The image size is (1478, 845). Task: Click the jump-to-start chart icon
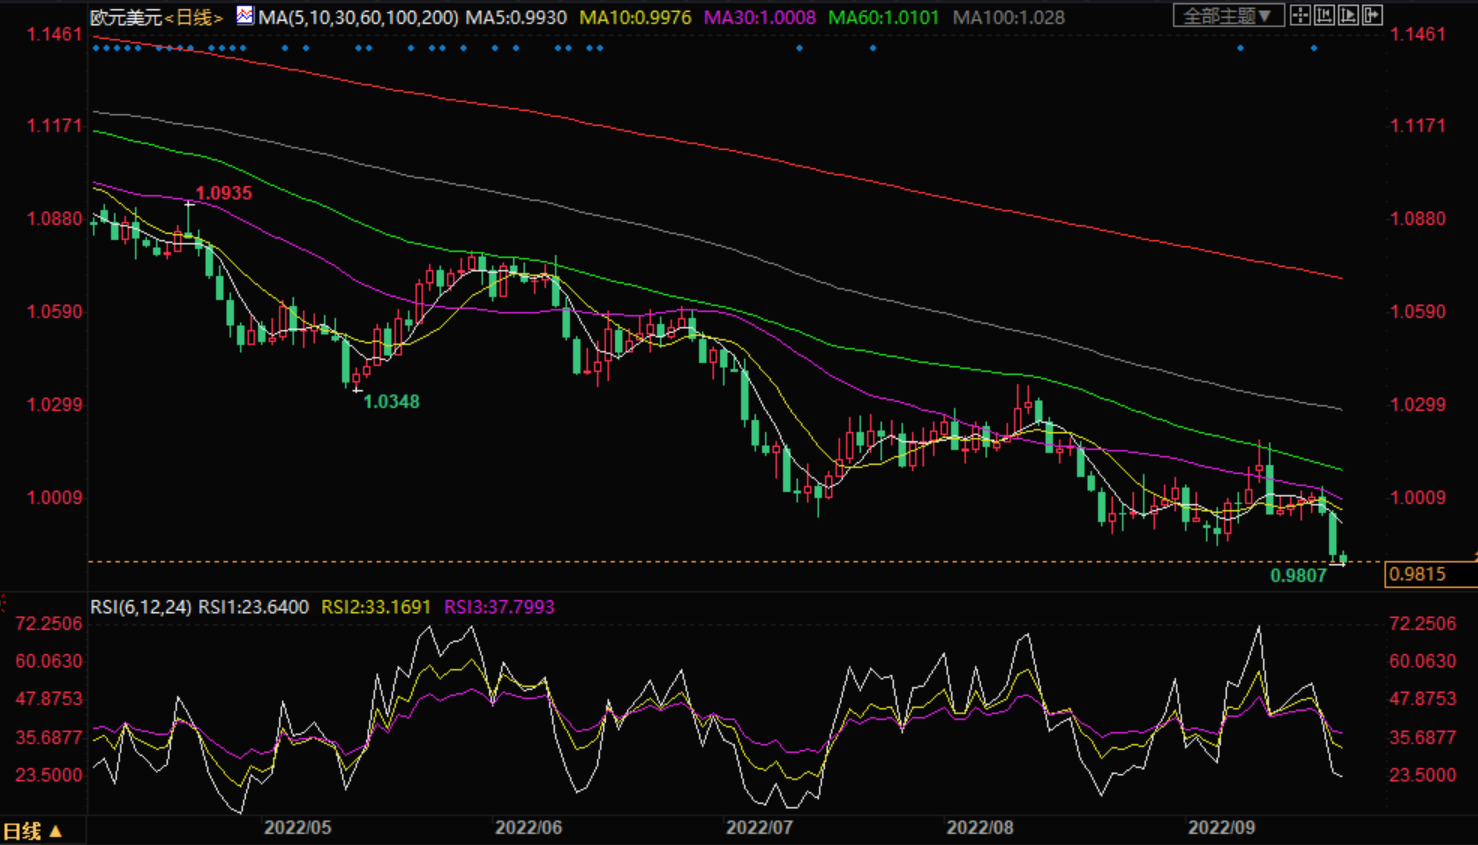point(1324,15)
